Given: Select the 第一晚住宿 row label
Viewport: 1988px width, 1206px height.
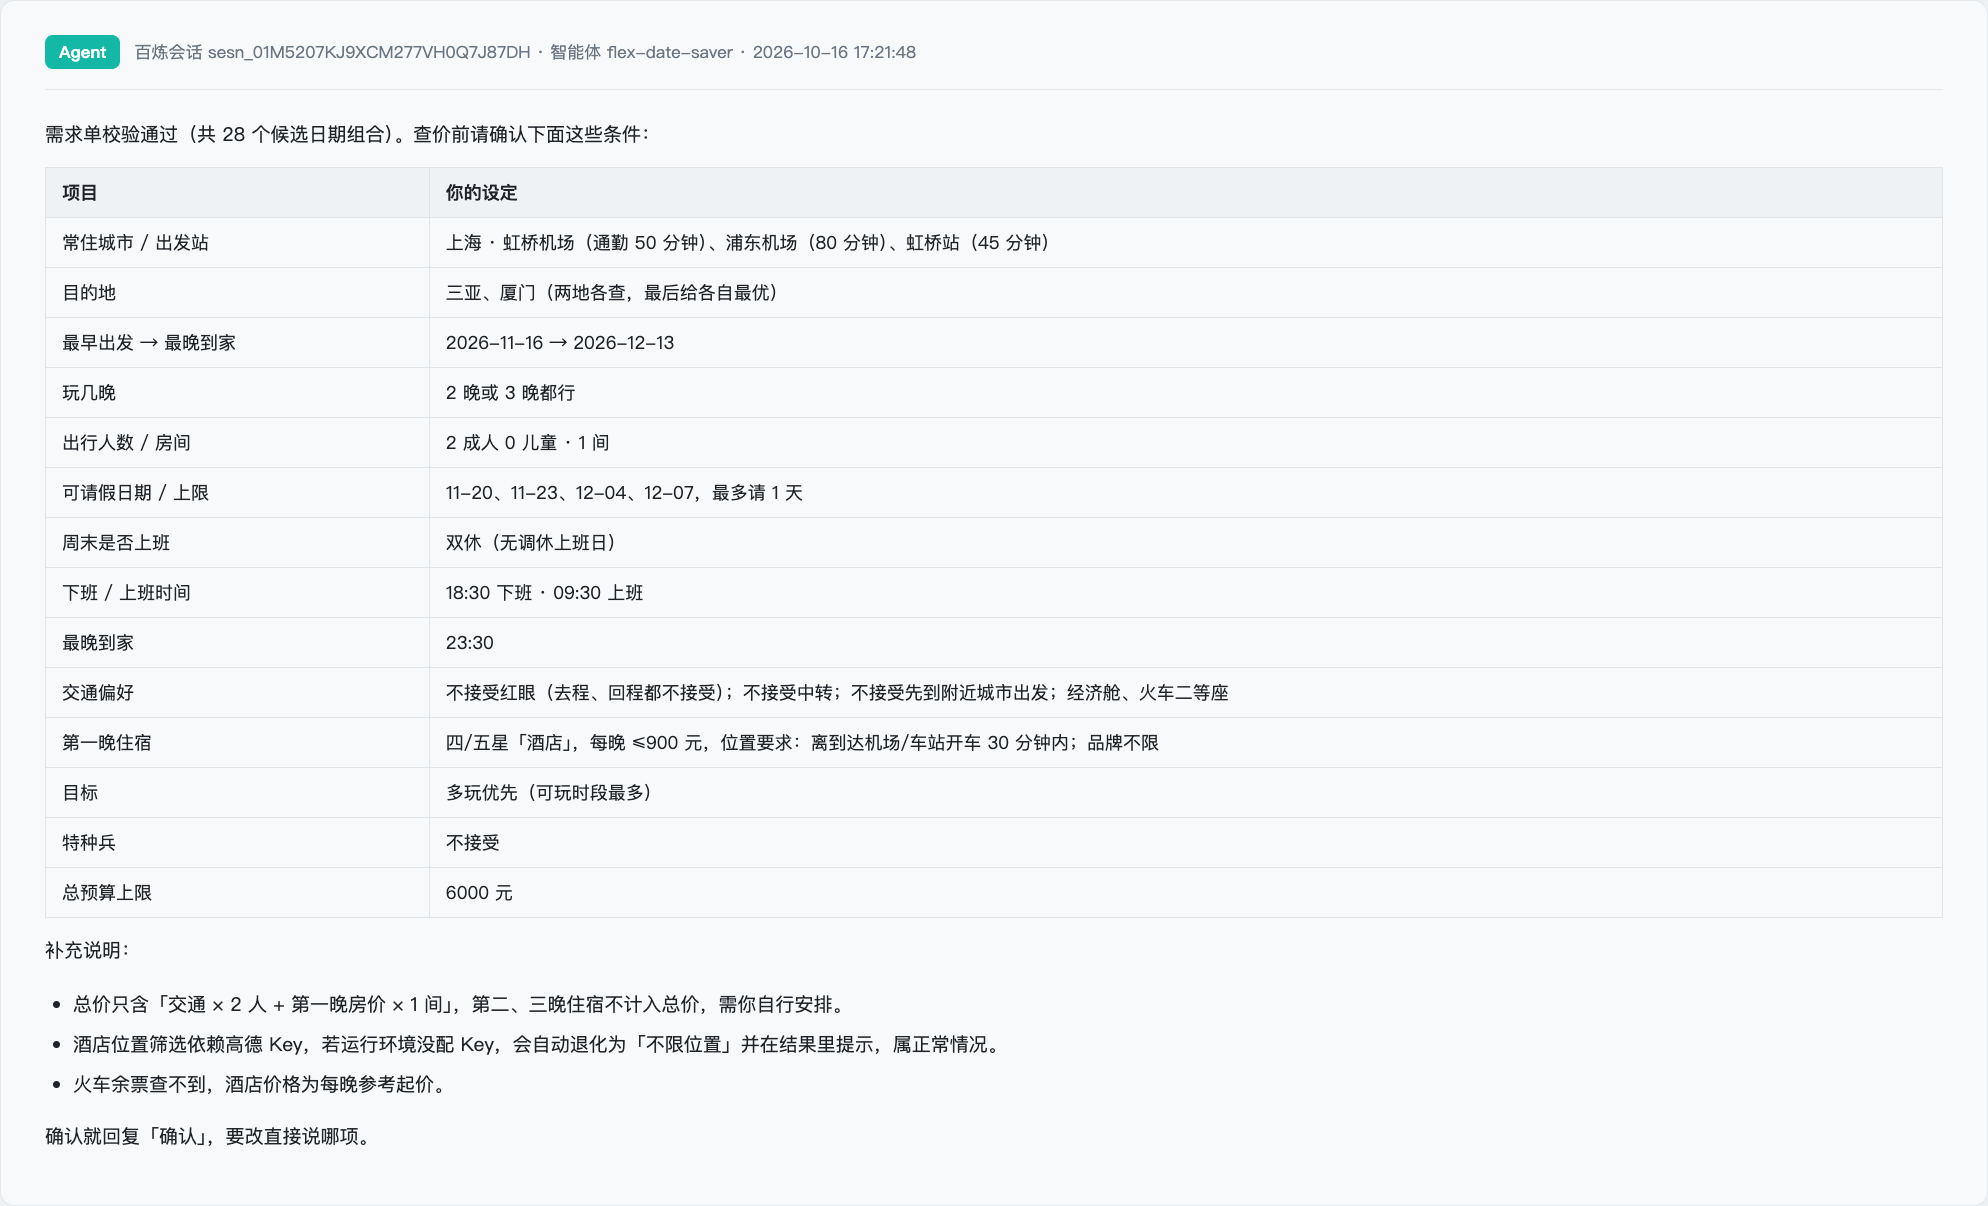Looking at the screenshot, I should 107,743.
